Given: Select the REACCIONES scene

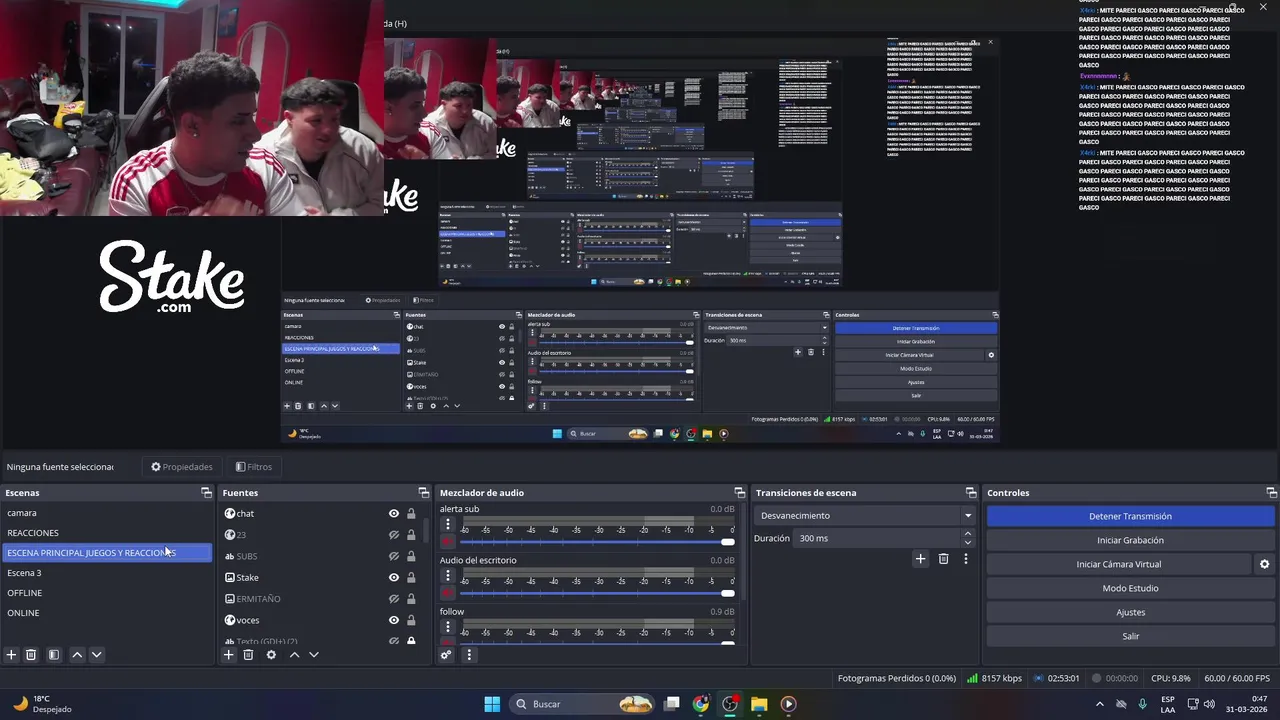Looking at the screenshot, I should (x=107, y=533).
